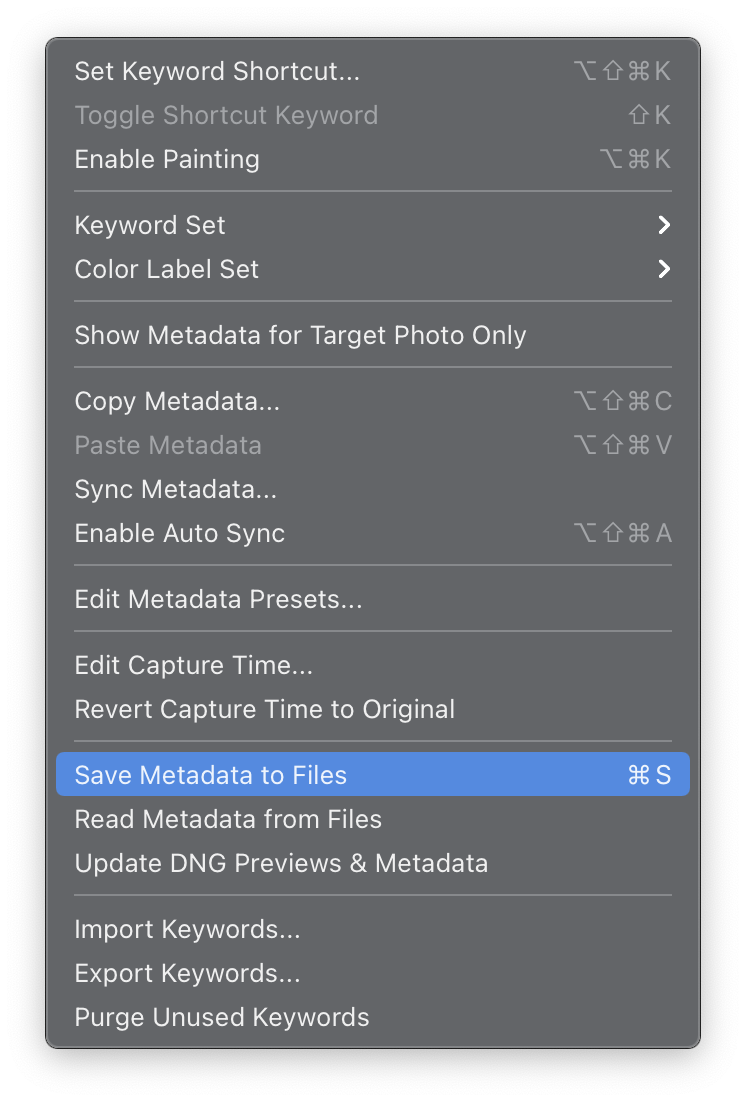Toggle Show Metadata for Target Photo Only
Image resolution: width=746 pixels, height=1102 pixels.
(x=300, y=335)
